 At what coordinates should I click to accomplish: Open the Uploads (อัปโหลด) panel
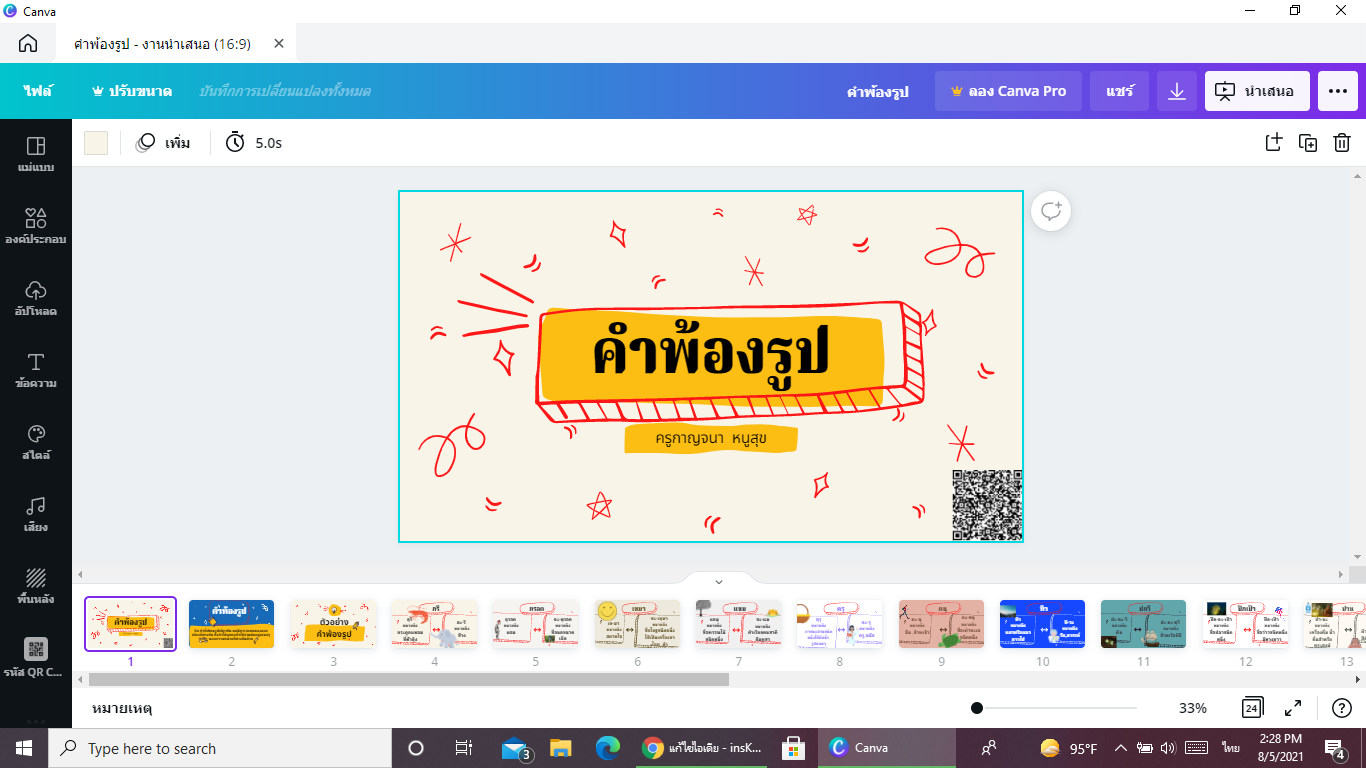click(35, 302)
